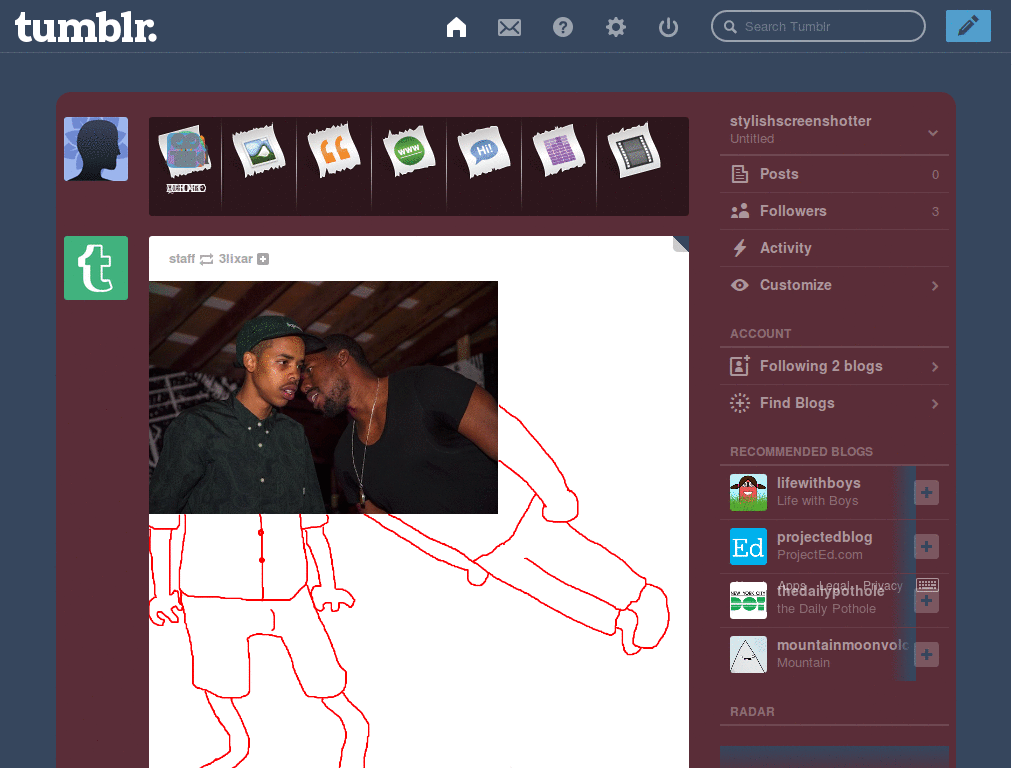Create a new text post
Viewport: 1024px width, 768px height.
tap(185, 160)
